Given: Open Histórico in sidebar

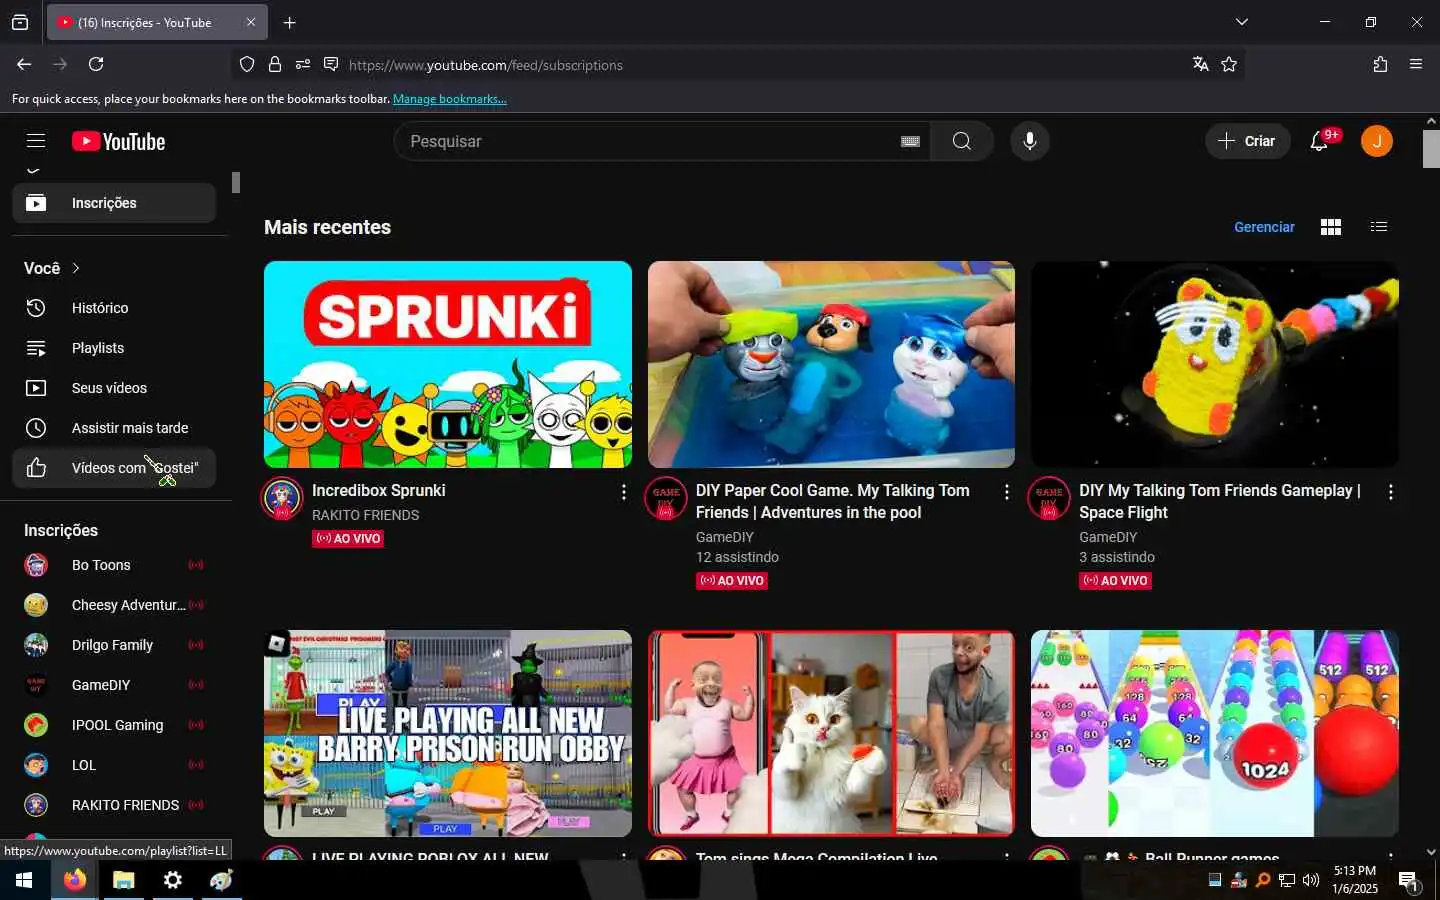Looking at the screenshot, I should point(114,308).
